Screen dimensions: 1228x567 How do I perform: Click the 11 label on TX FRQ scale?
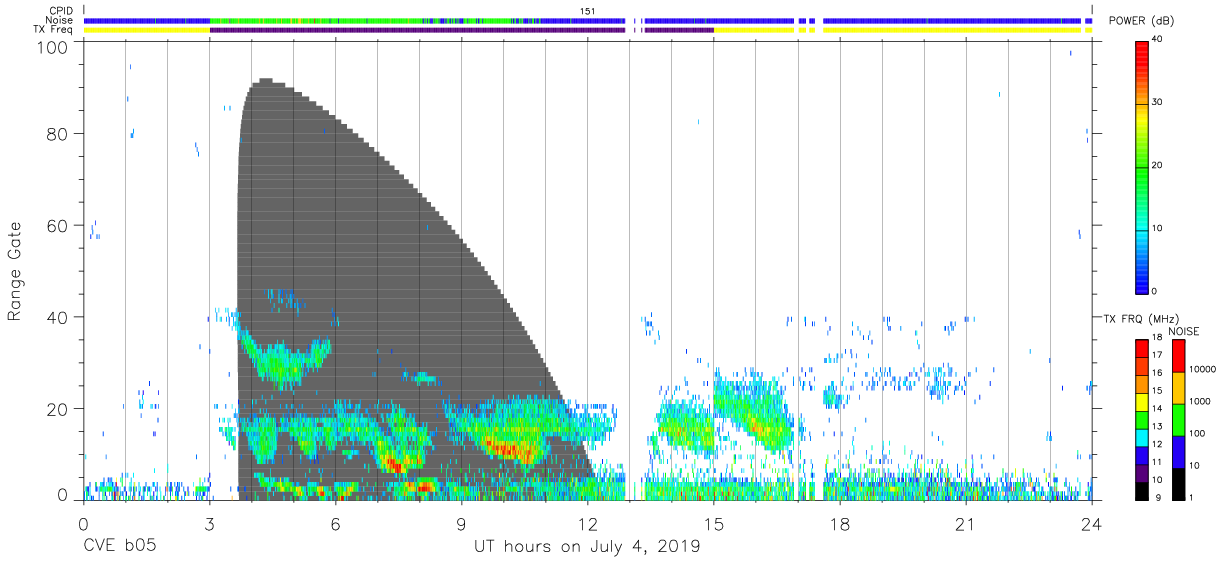(x=1156, y=462)
